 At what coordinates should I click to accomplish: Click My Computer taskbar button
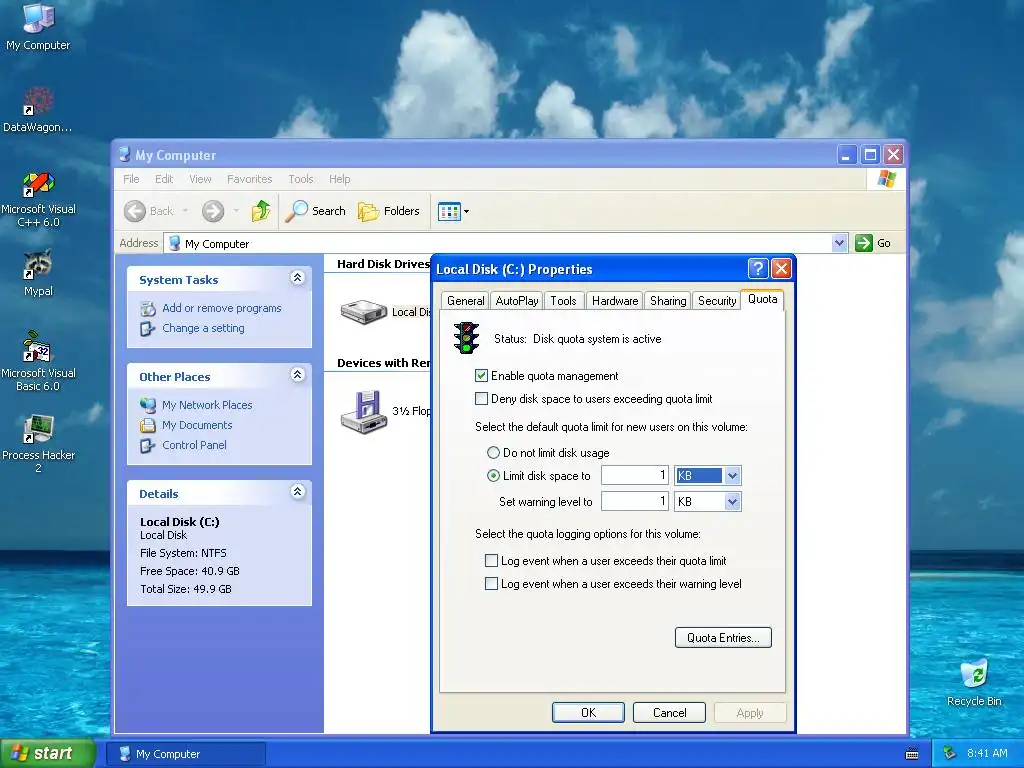(x=185, y=754)
